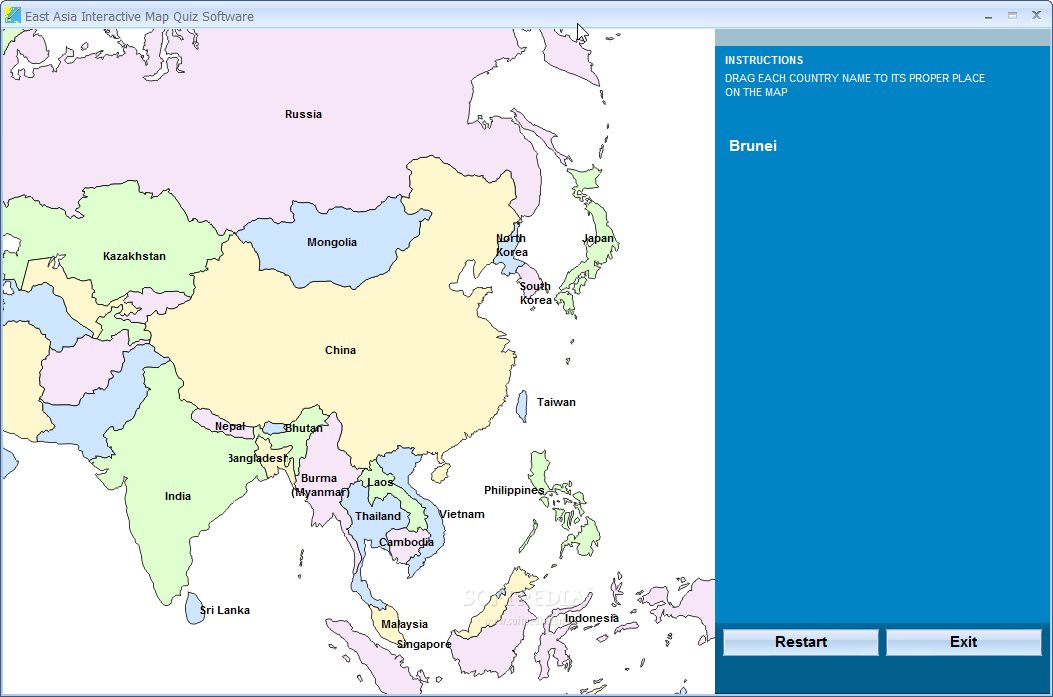Click the Russia label on the map
Viewport: 1053px width, 697px height.
point(303,114)
